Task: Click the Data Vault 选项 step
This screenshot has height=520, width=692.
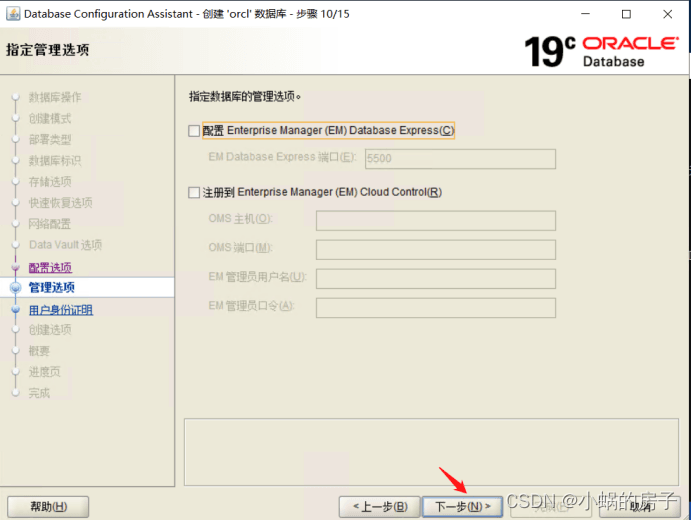Action: (x=65, y=245)
